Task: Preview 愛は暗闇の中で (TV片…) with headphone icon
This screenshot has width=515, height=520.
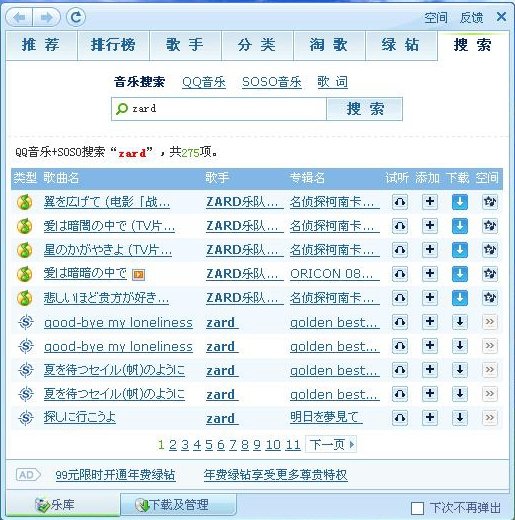Action: coord(400,226)
